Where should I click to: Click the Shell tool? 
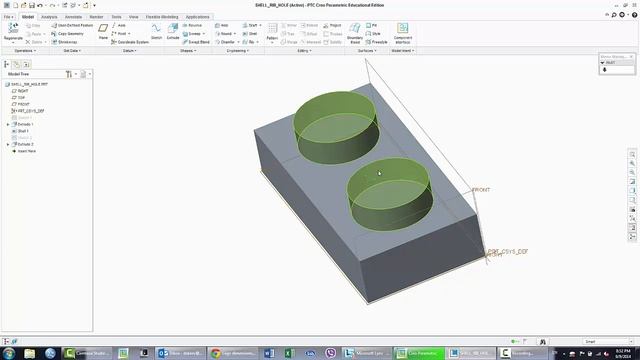point(250,33)
